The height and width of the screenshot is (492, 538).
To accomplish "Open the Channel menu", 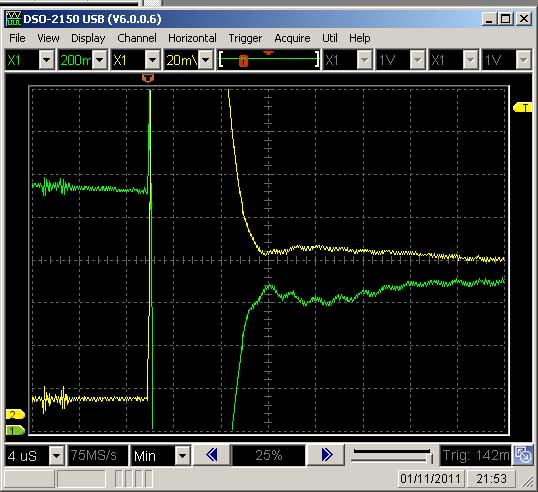I will point(137,38).
